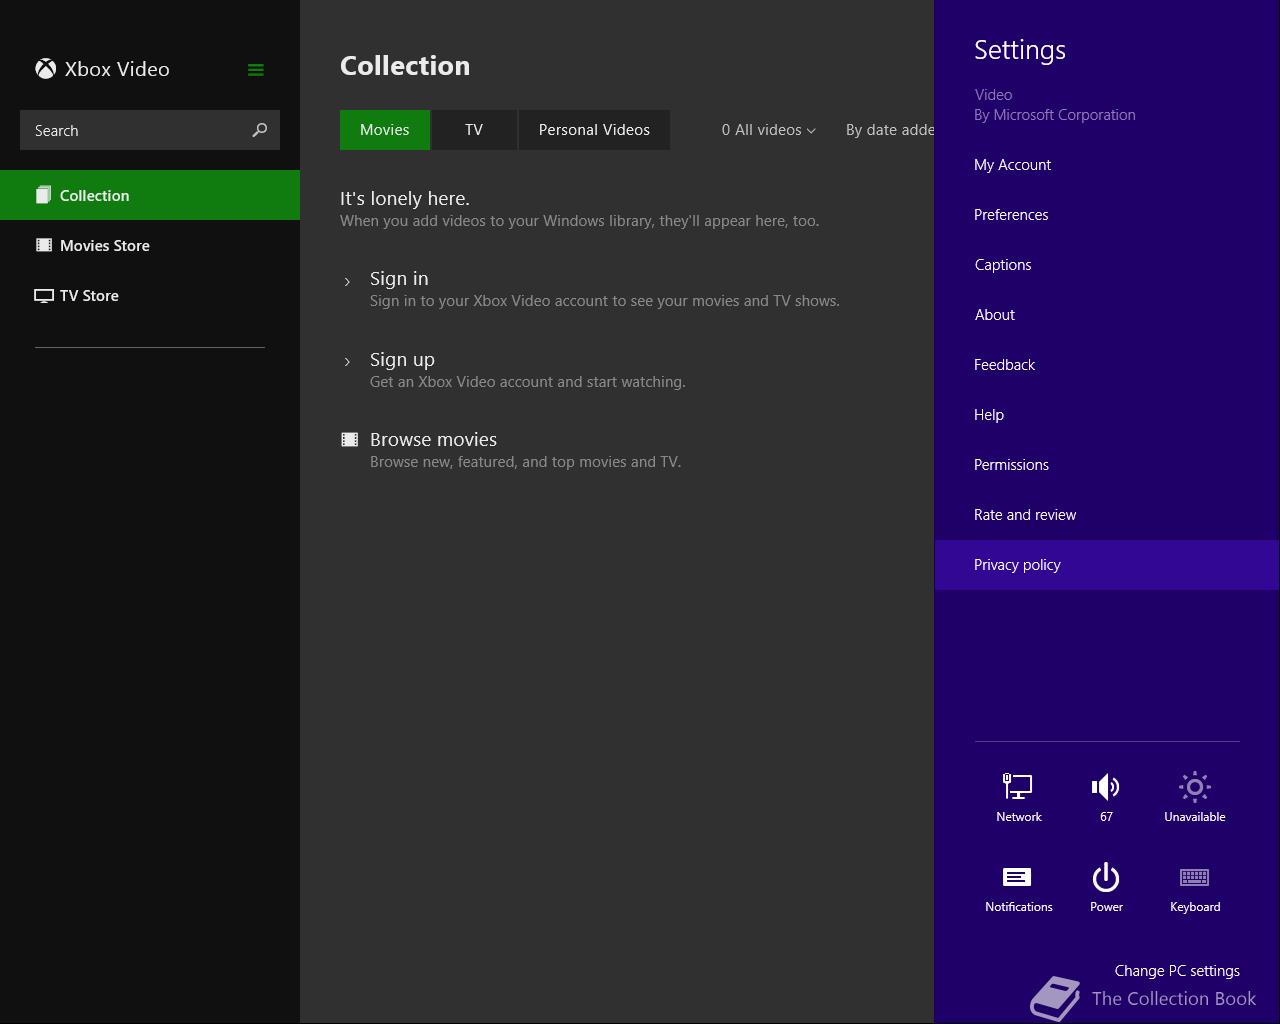Click the TV Store monitor icon
1280x1024 pixels.
click(x=44, y=295)
